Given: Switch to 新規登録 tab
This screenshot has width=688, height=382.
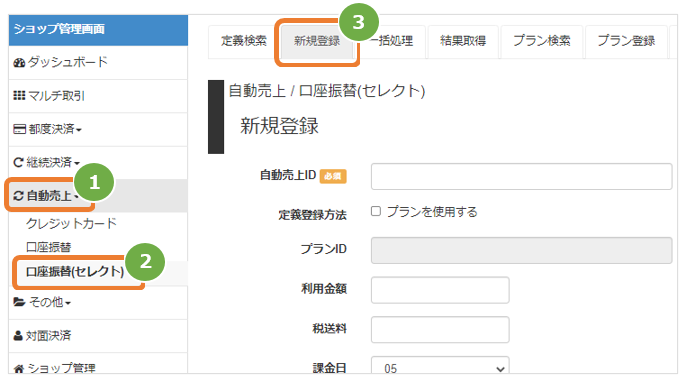Looking at the screenshot, I should coord(317,41).
